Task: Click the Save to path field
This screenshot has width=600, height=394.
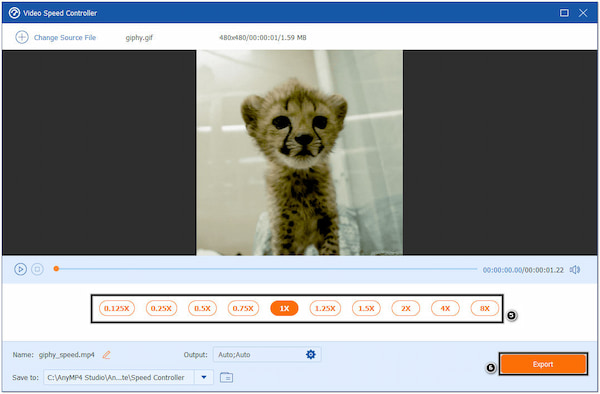Action: coord(119,378)
